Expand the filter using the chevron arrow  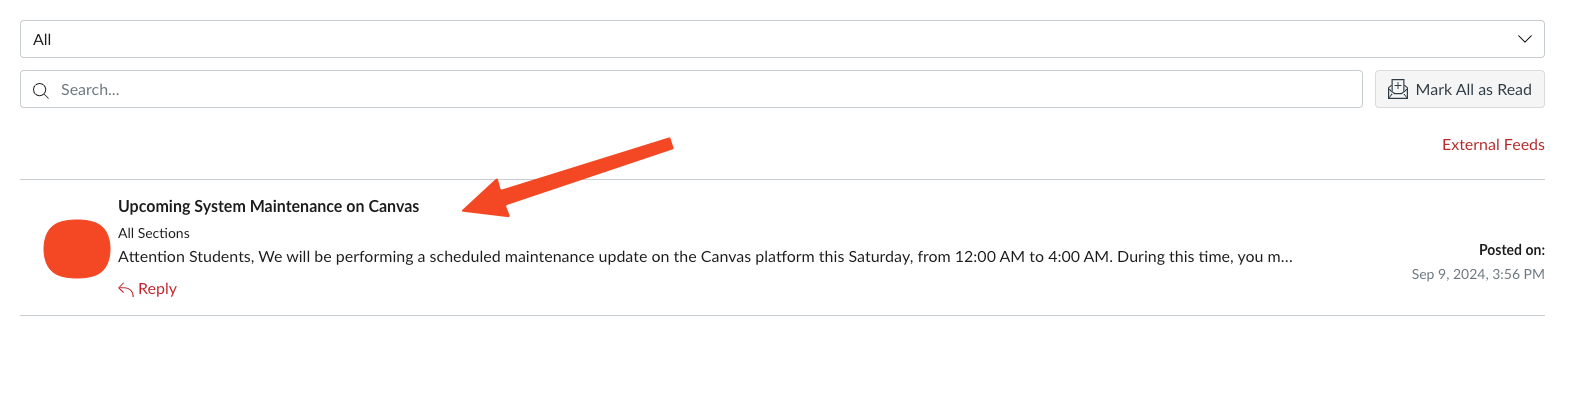coord(1524,39)
